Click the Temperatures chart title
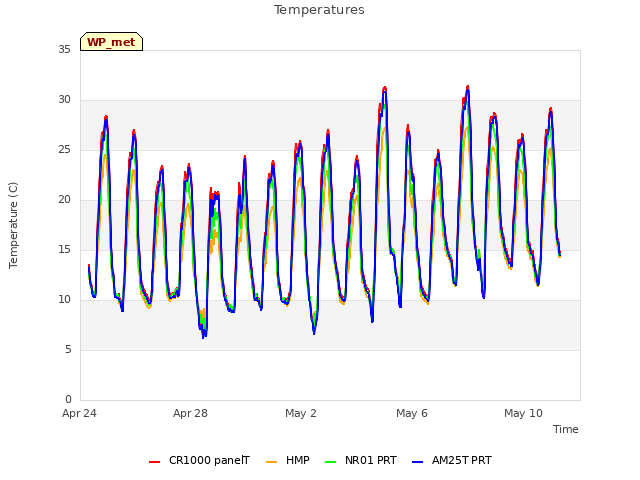This screenshot has height=480, width=640. pos(319,10)
